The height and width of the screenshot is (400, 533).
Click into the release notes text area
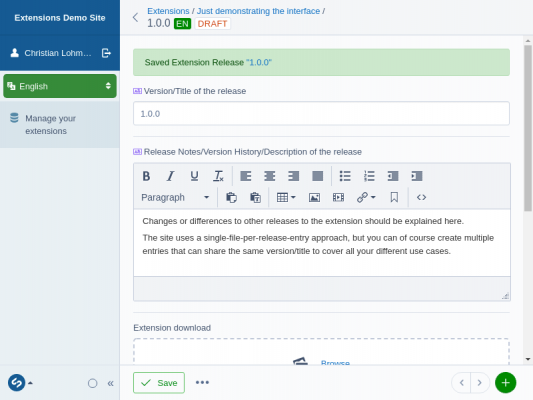tap(322, 243)
